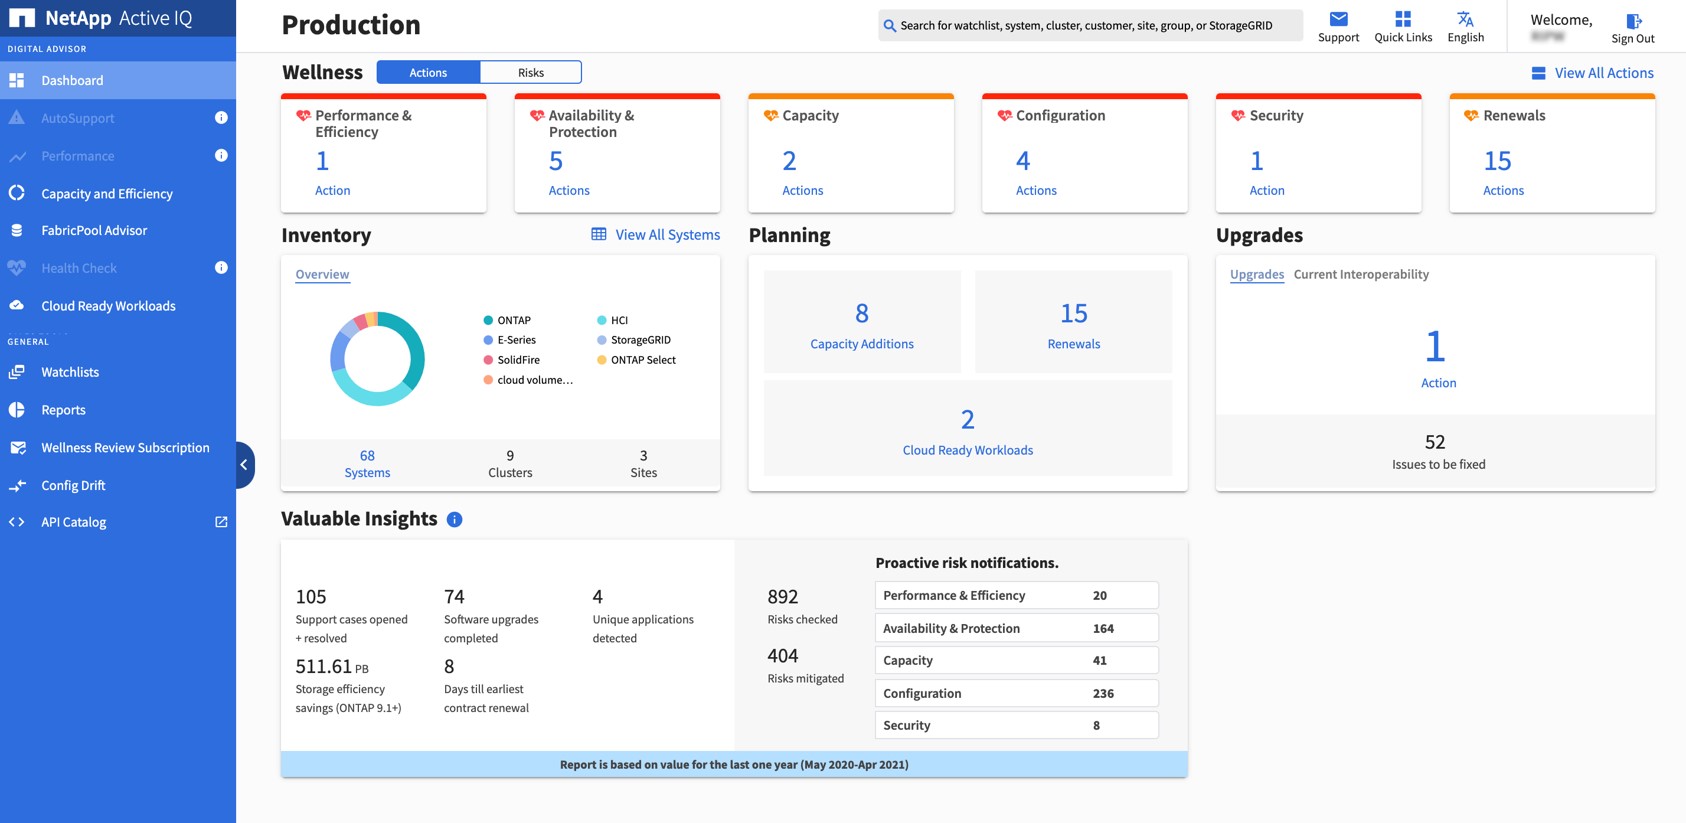Screen dimensions: 1686x823
Task: Click the FabricPool Advisor stack icon
Action: [17, 230]
